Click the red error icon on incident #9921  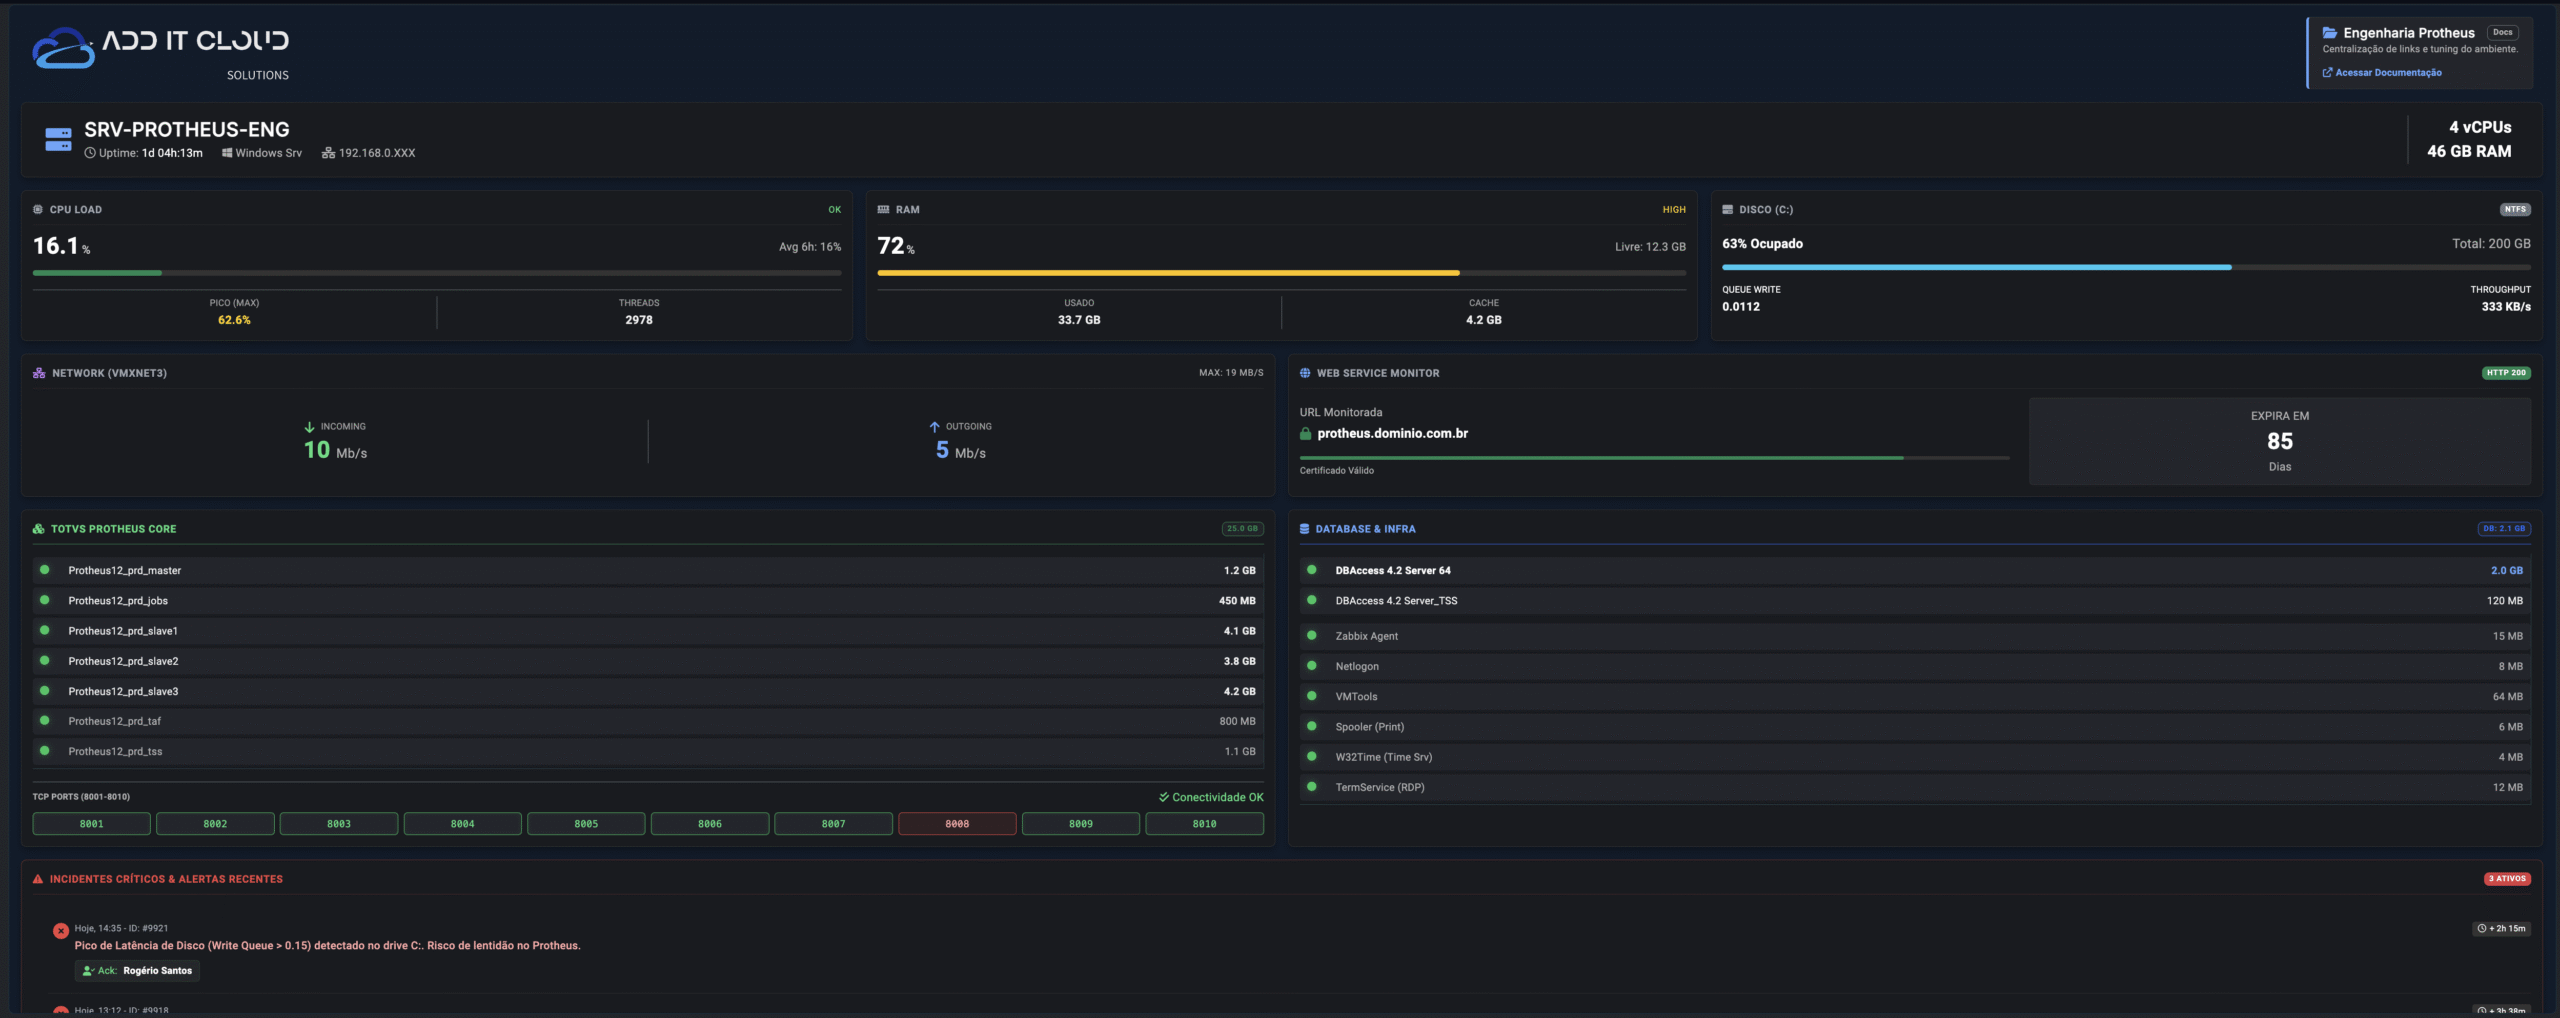point(61,931)
